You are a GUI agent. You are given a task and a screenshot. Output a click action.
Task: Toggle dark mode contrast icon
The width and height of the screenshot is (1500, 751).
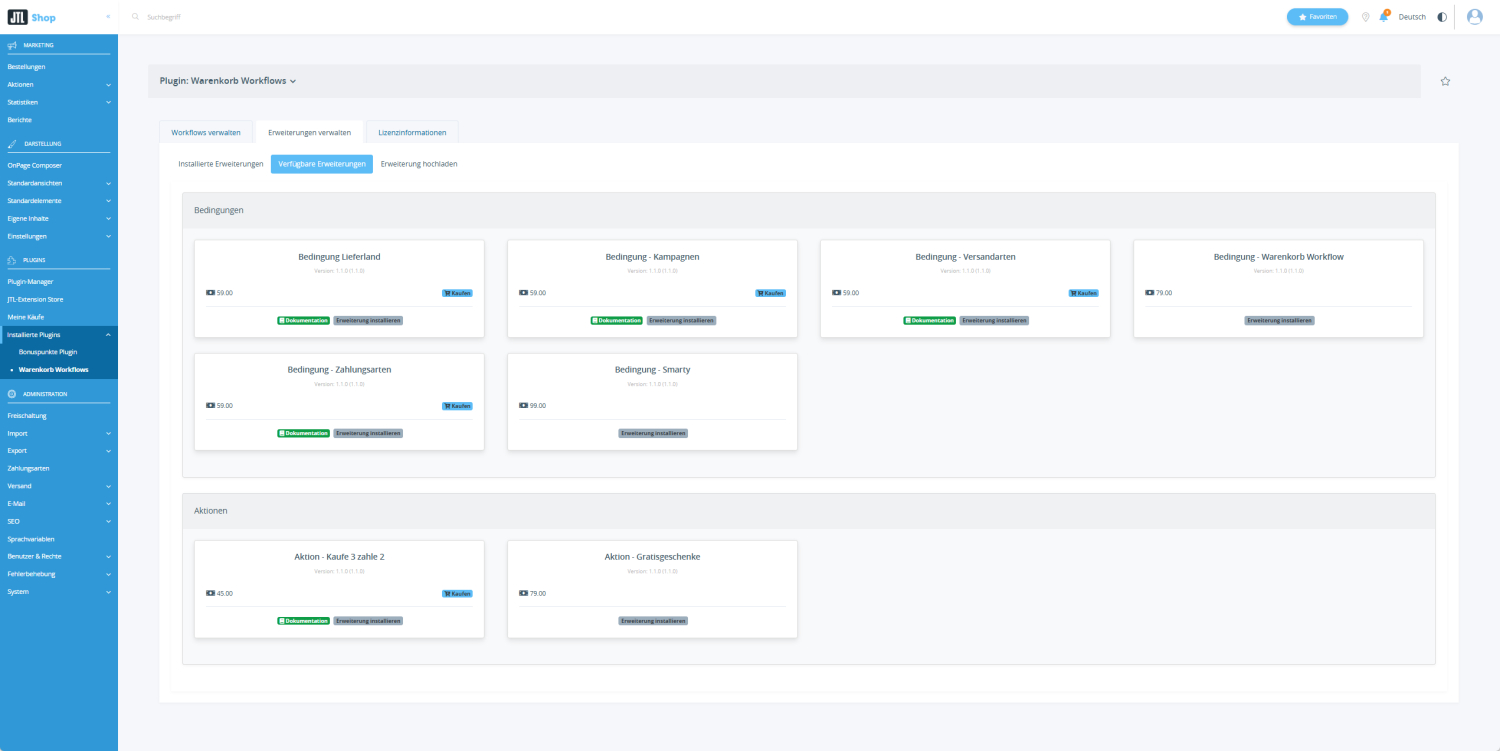point(1441,17)
